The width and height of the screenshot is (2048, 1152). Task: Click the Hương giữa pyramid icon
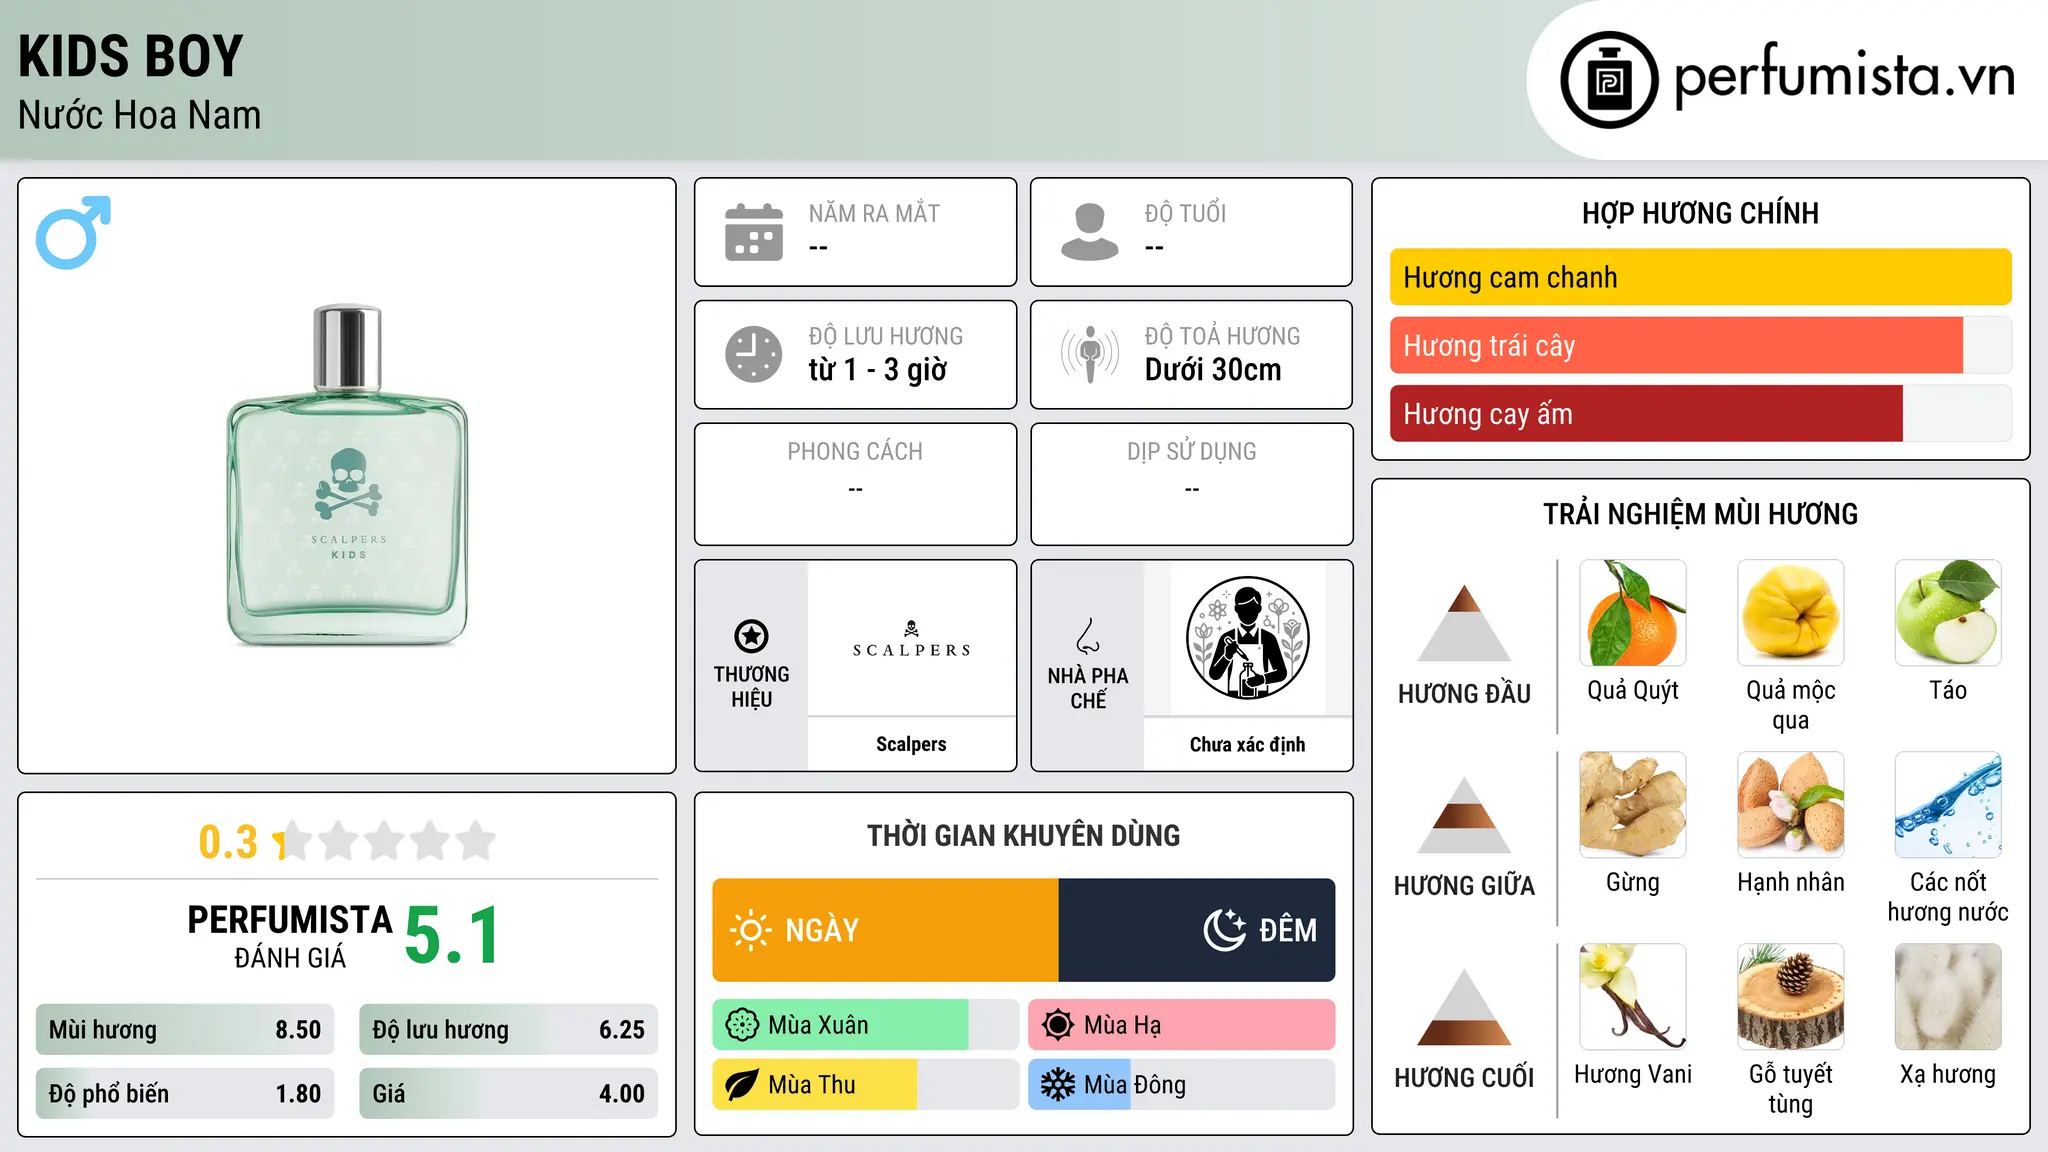click(x=1464, y=815)
